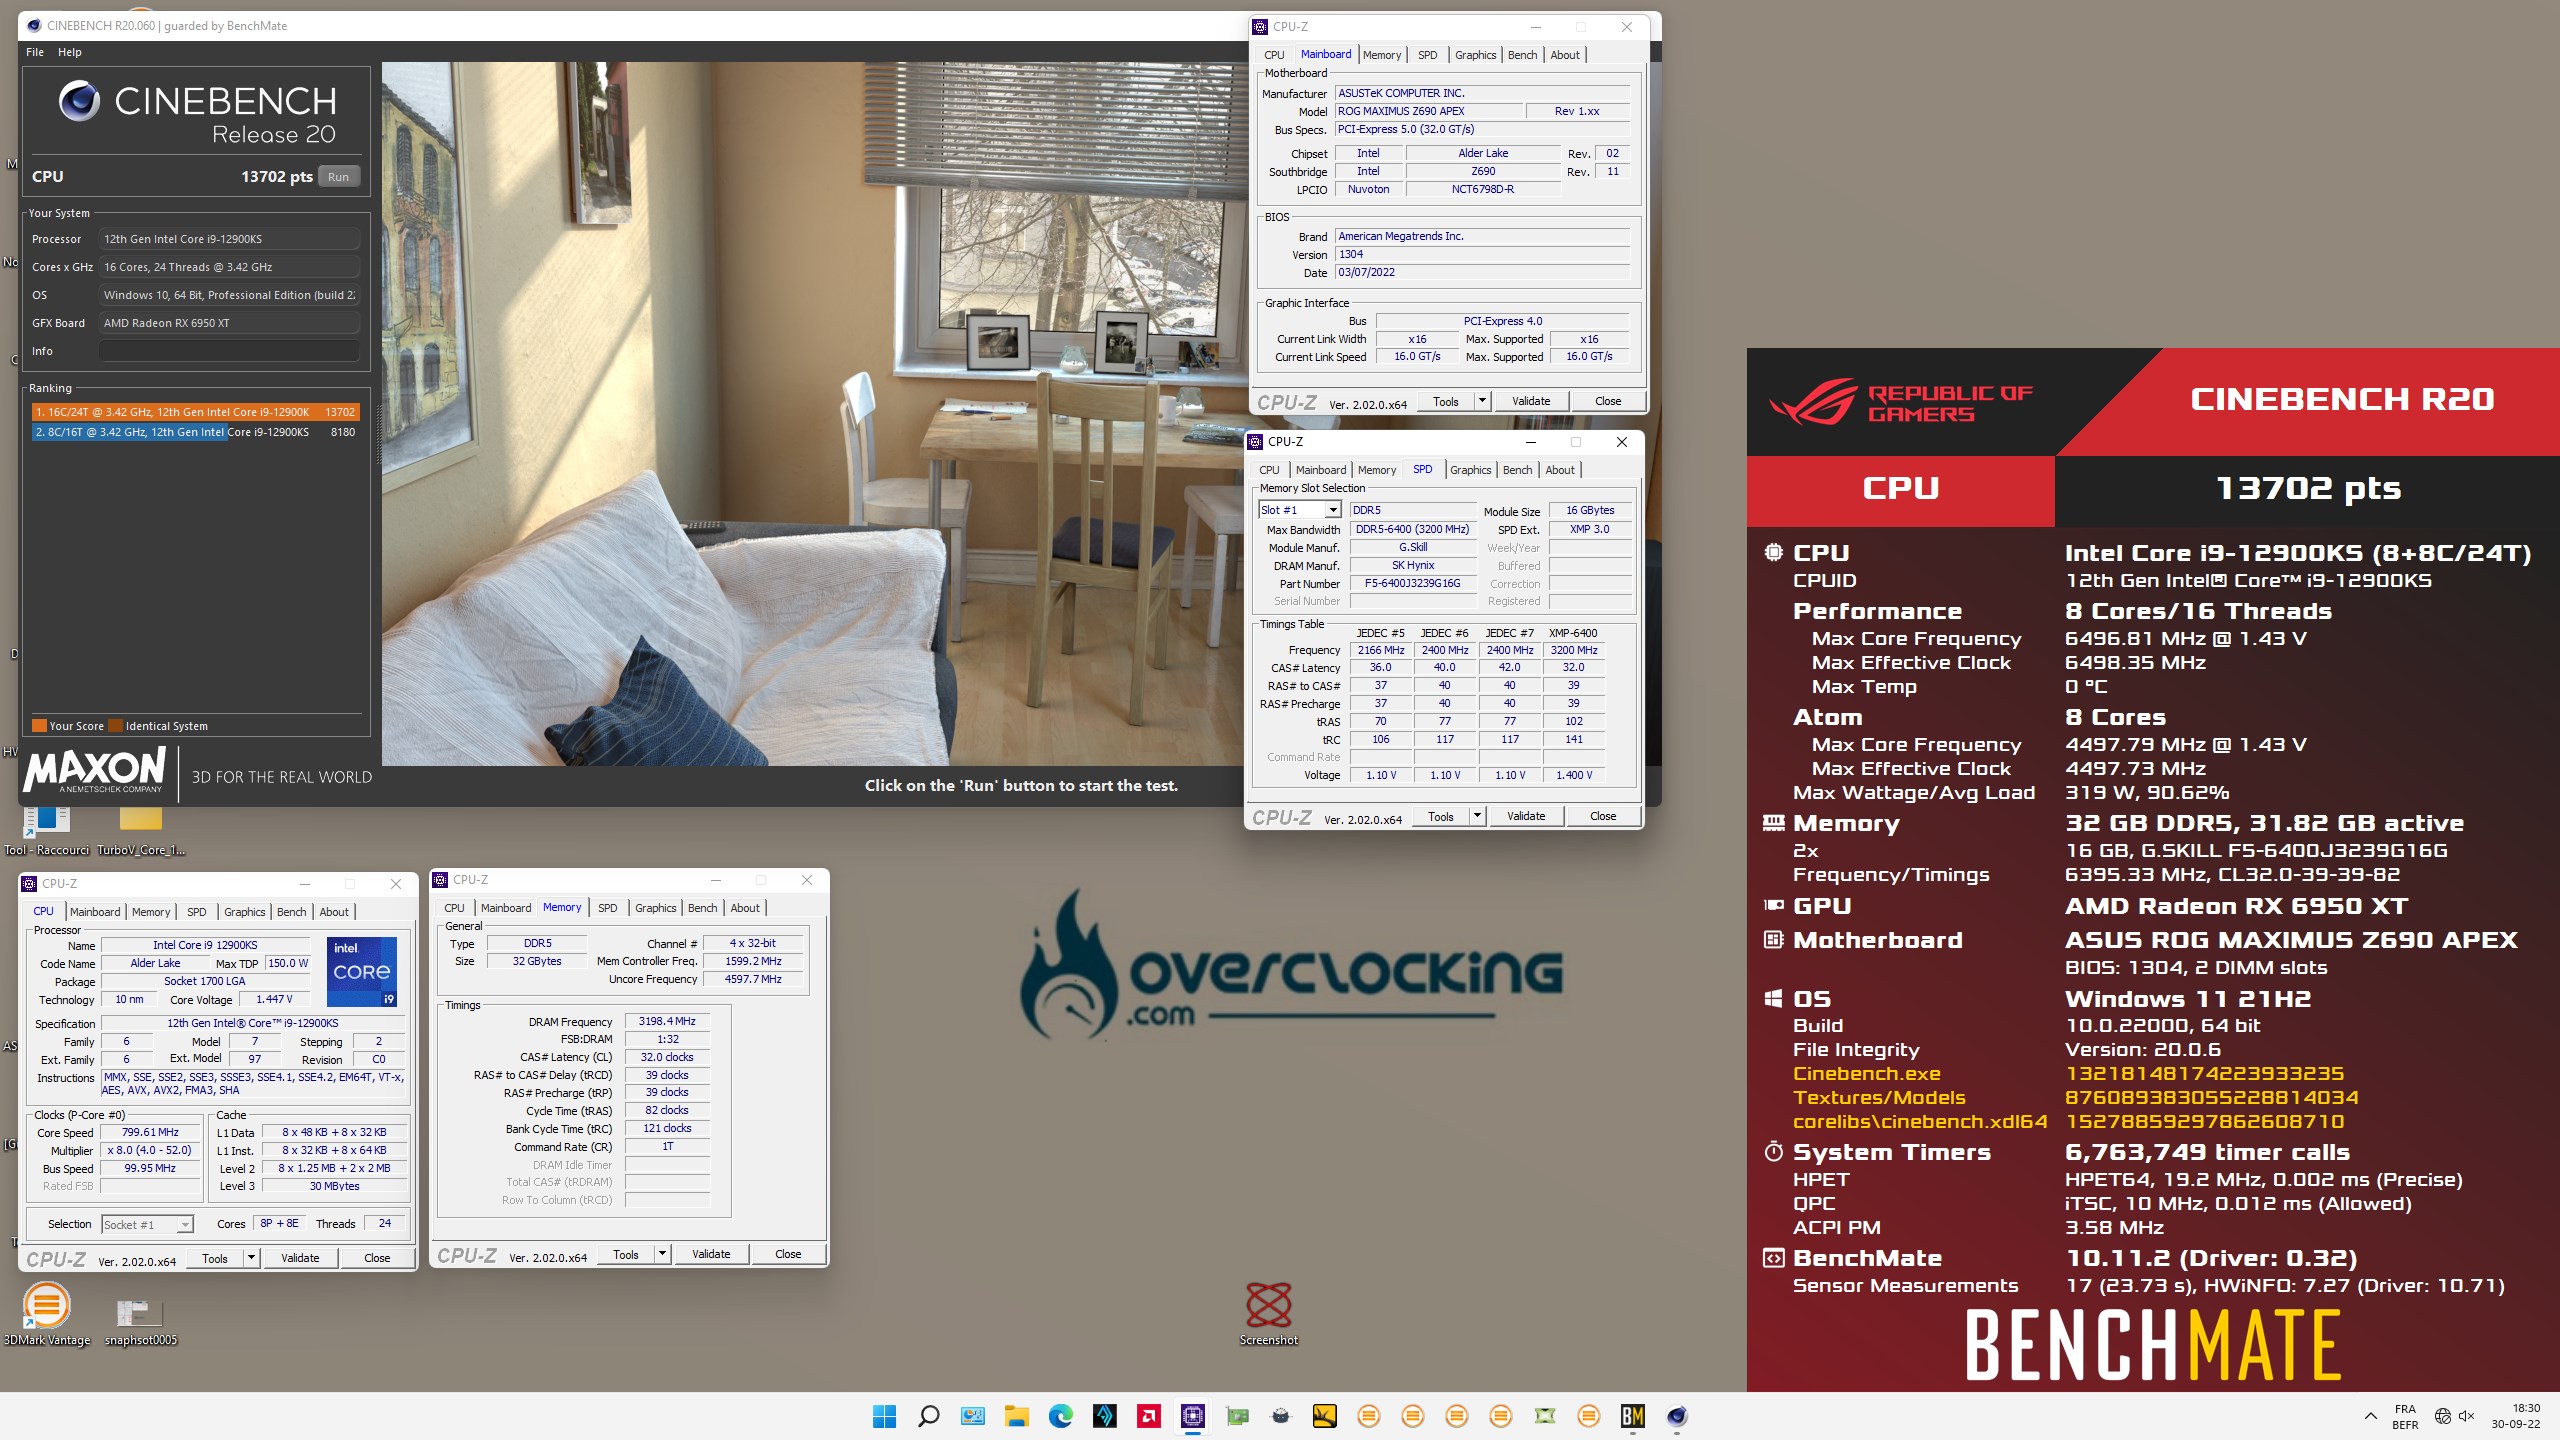
Task: Open the black teal arrow taskbar icon
Action: pyautogui.click(x=1104, y=1416)
